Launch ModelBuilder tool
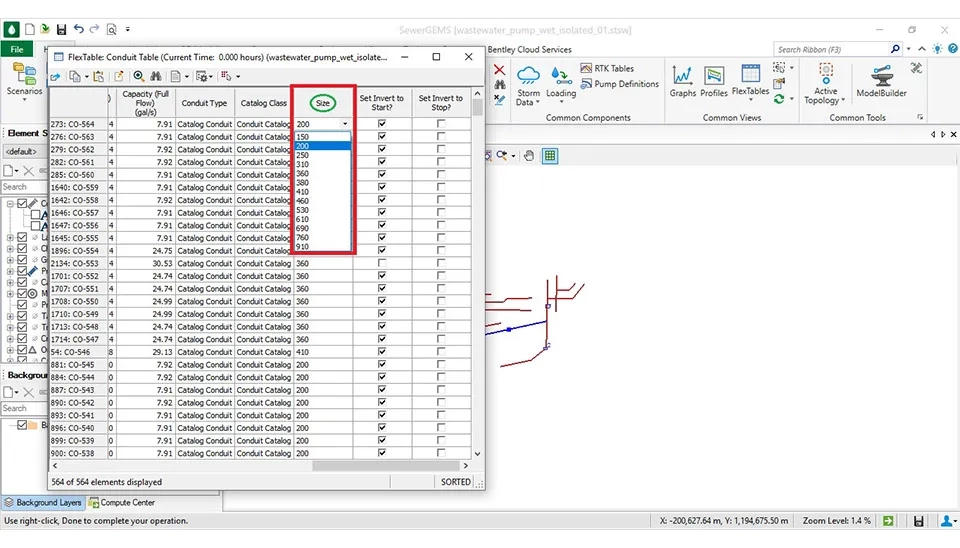The width and height of the screenshot is (960, 548). click(880, 82)
